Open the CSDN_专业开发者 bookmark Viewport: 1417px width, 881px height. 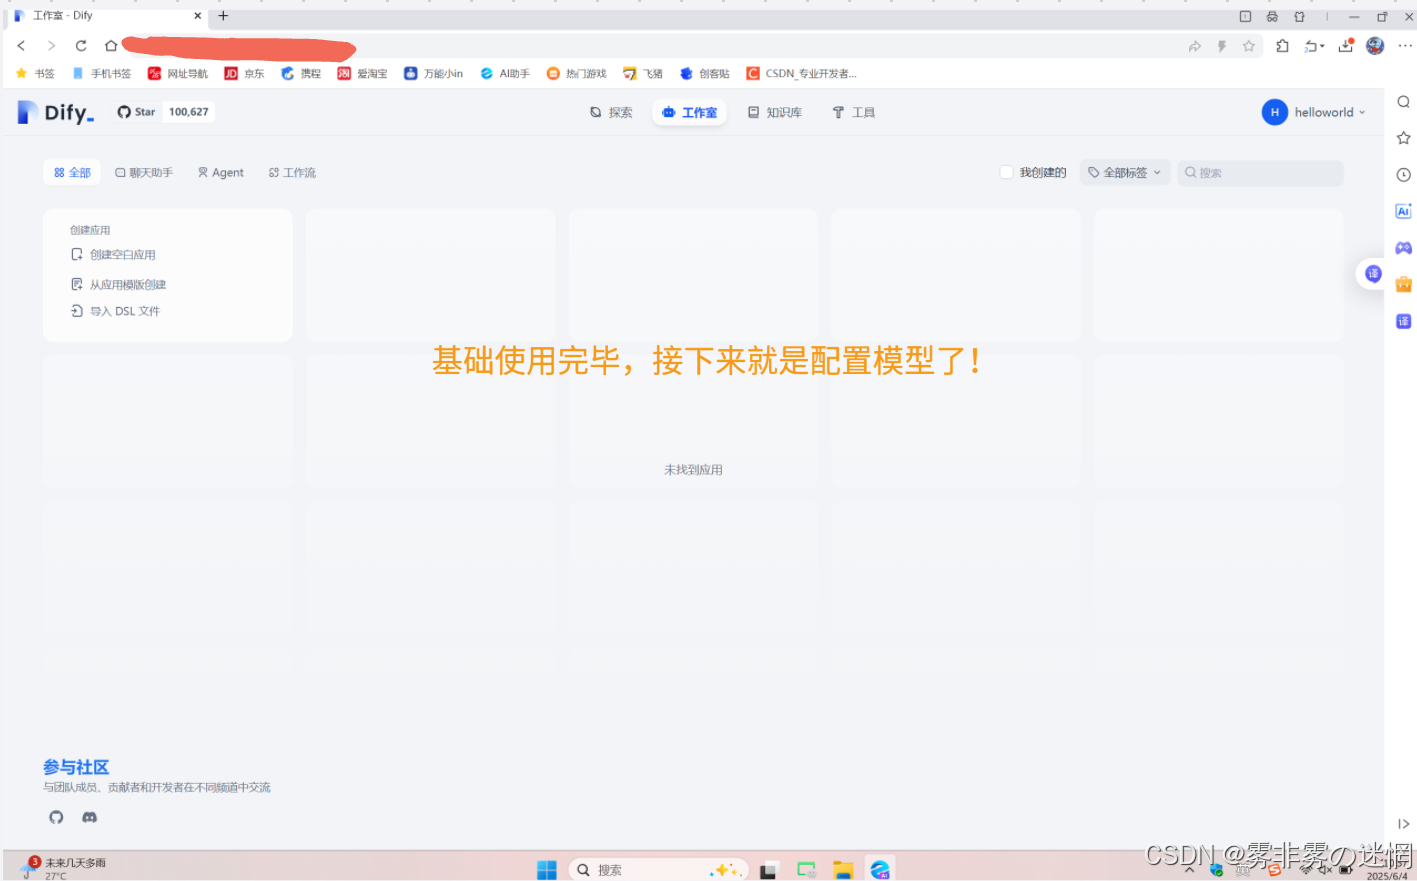click(801, 74)
